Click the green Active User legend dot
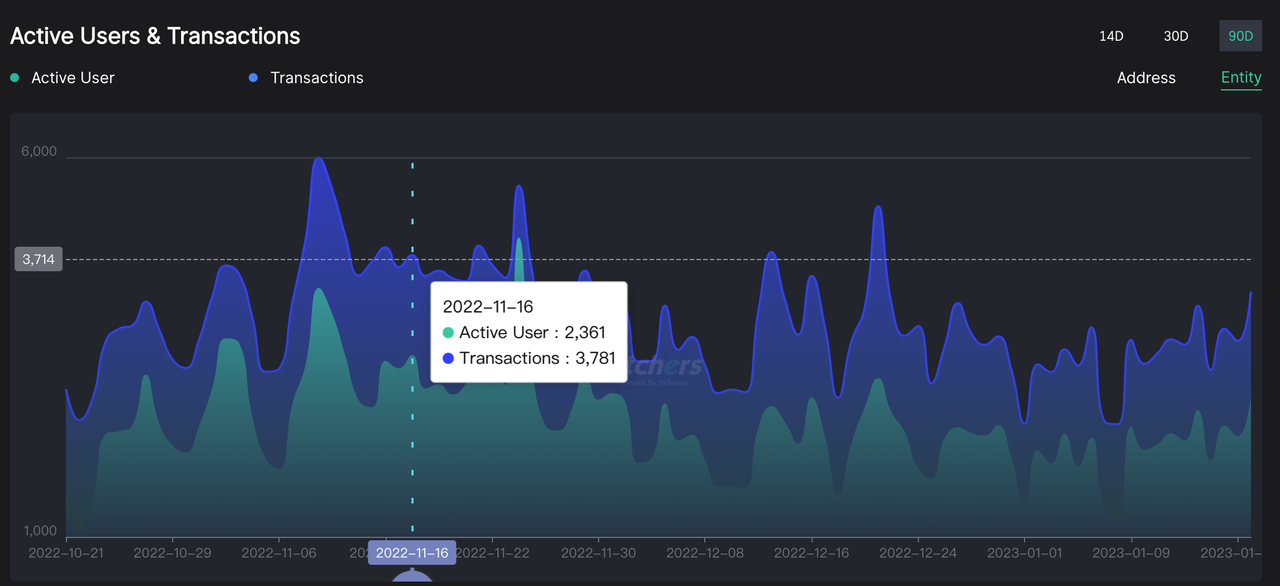The image size is (1280, 586). pos(15,78)
